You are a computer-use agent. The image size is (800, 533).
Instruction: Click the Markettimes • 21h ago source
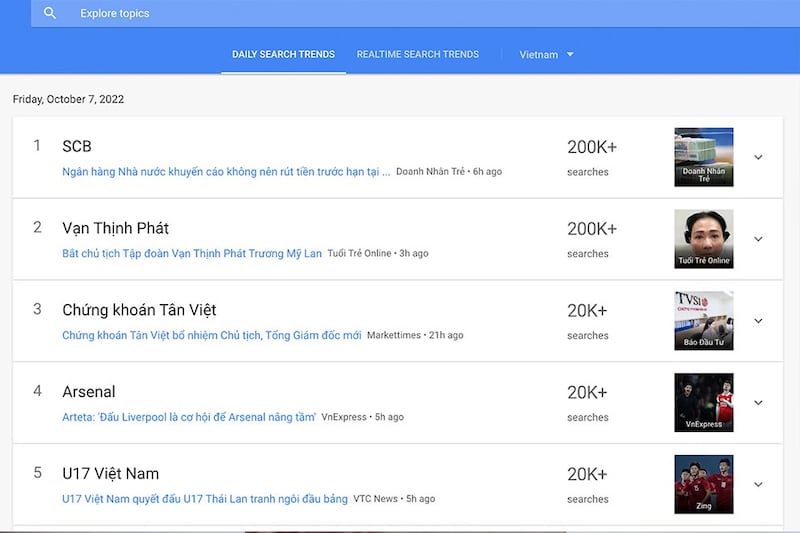click(415, 335)
